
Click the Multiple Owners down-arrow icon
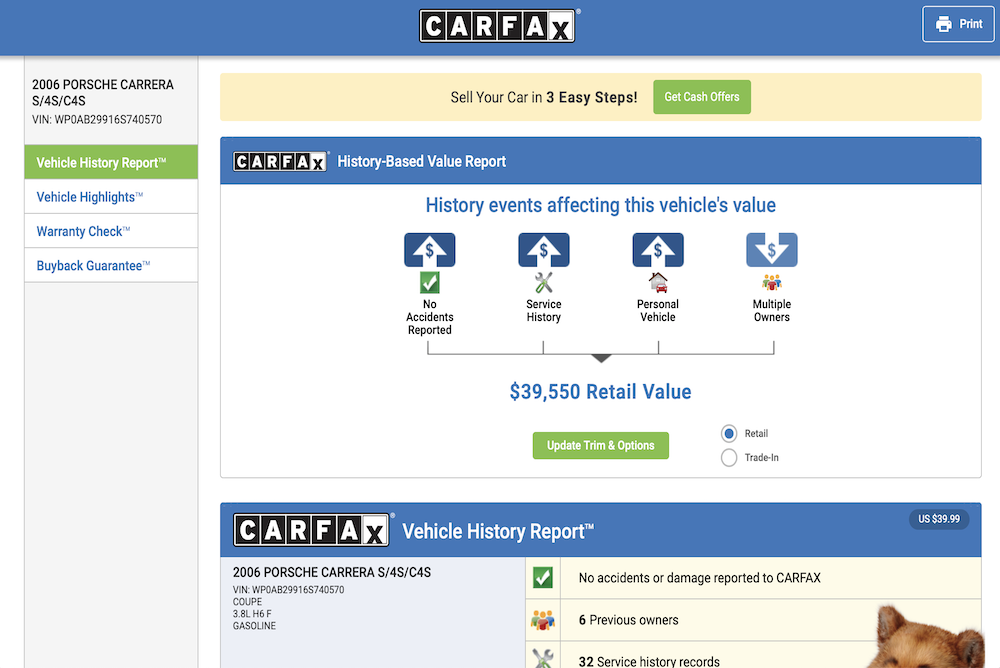(x=771, y=250)
